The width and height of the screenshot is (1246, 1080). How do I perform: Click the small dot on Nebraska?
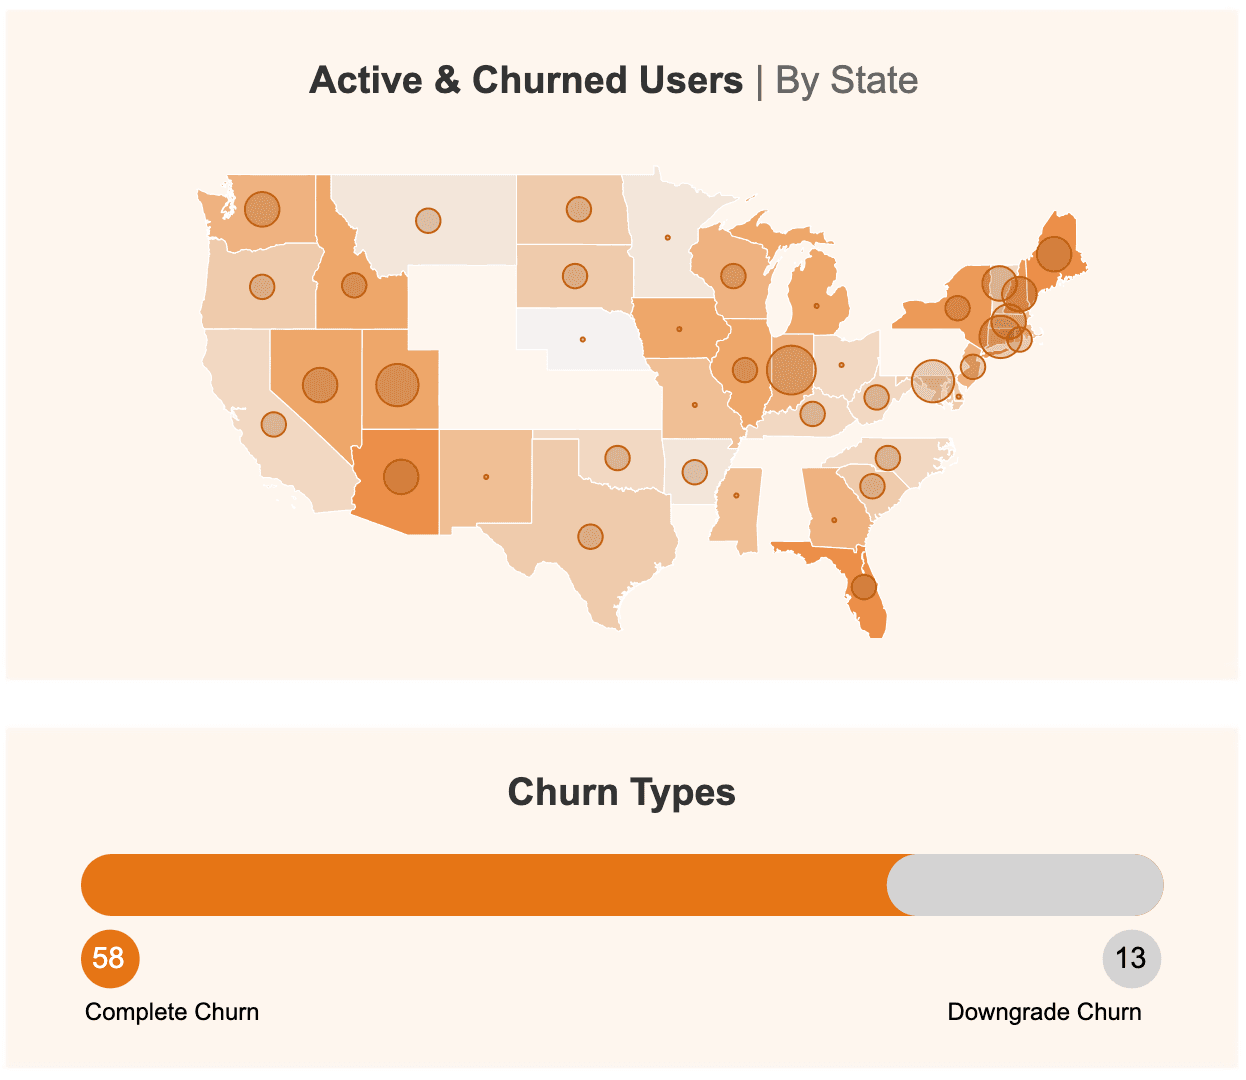(x=583, y=340)
